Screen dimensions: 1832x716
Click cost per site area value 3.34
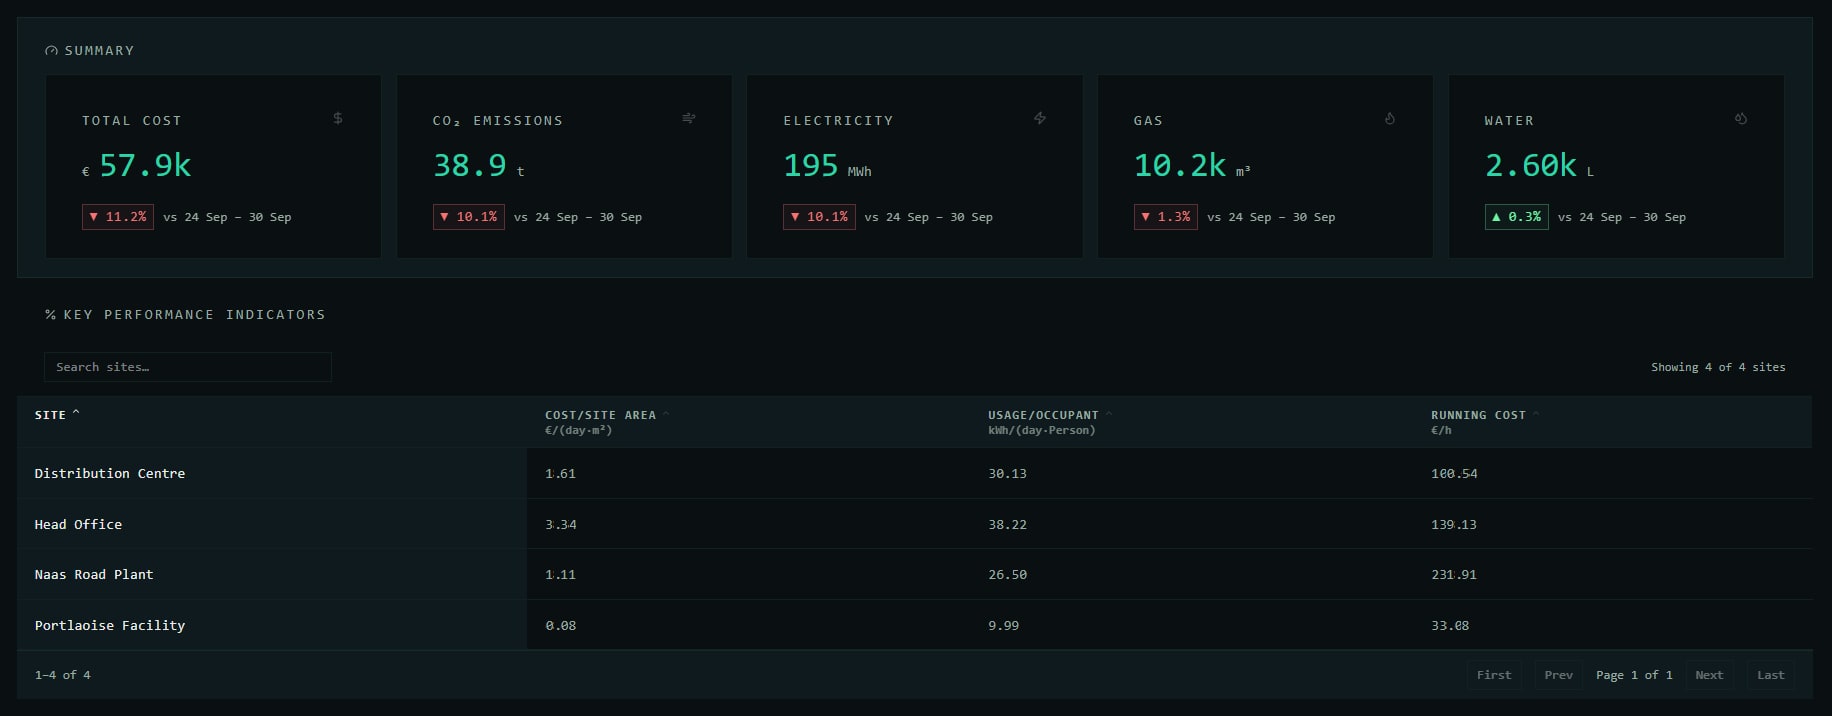(x=560, y=524)
